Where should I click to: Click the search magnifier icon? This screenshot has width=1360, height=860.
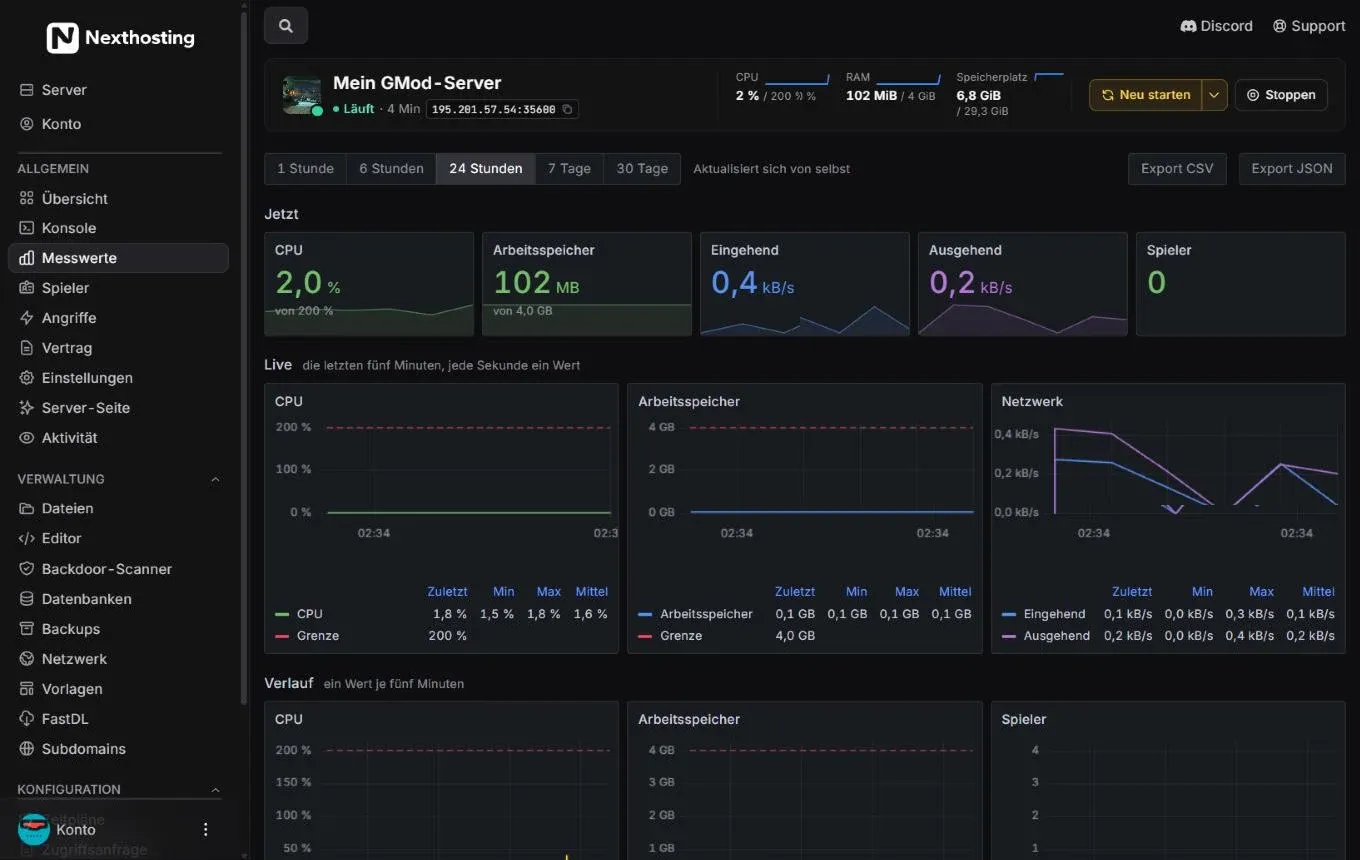point(286,26)
